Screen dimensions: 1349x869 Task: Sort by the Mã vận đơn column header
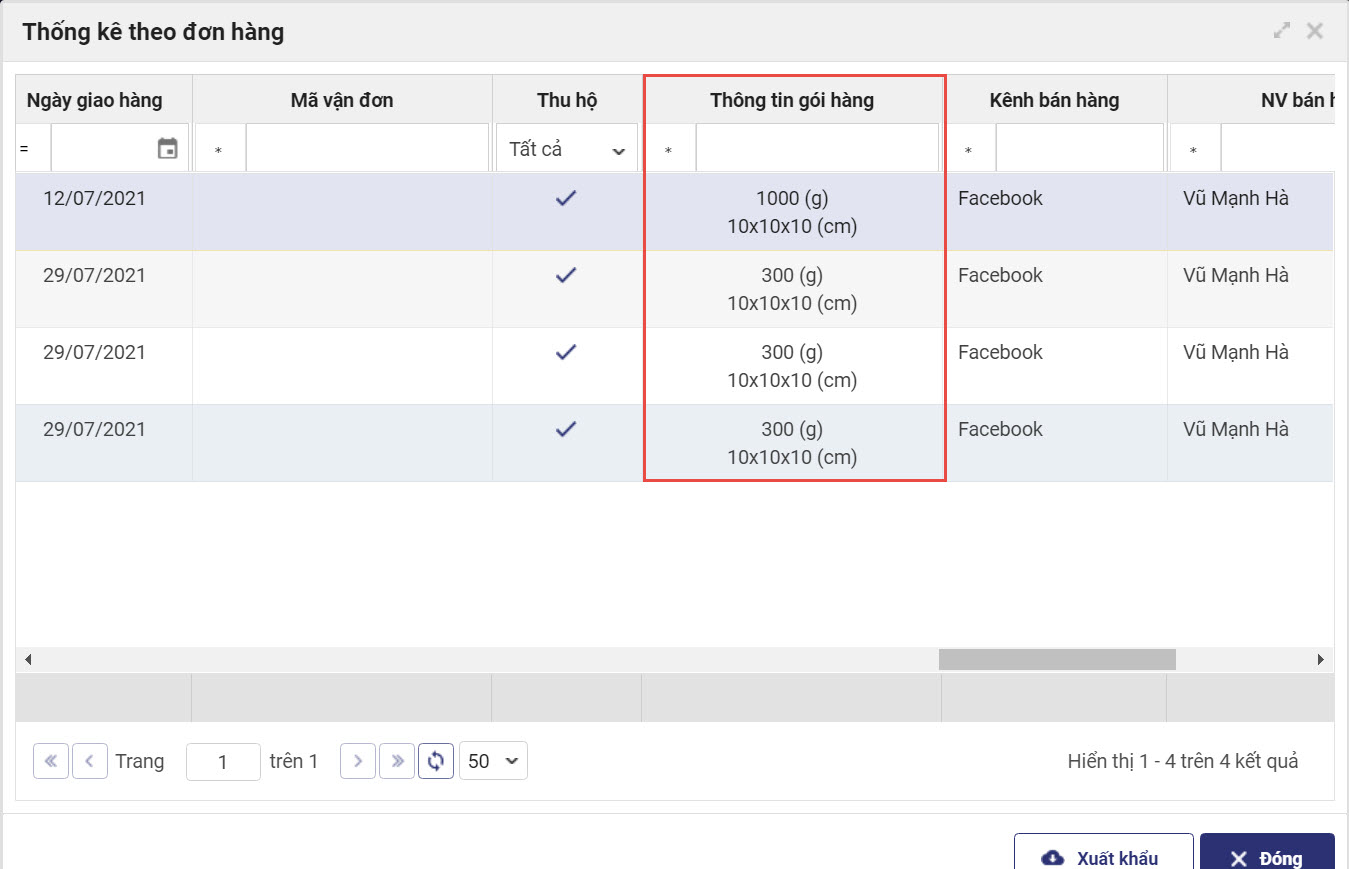tap(342, 100)
